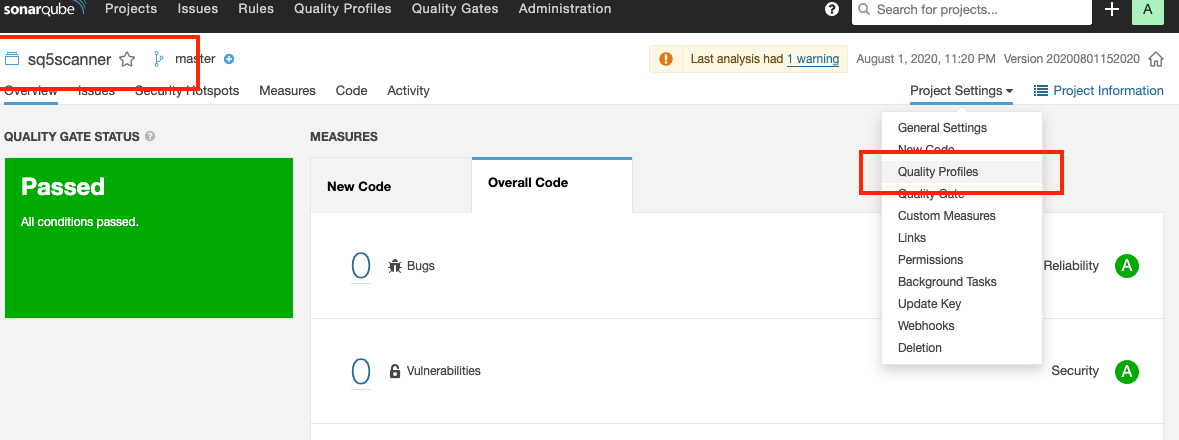Click the Quality Gate Status help icon
Image resolution: width=1179 pixels, height=440 pixels.
(x=150, y=136)
